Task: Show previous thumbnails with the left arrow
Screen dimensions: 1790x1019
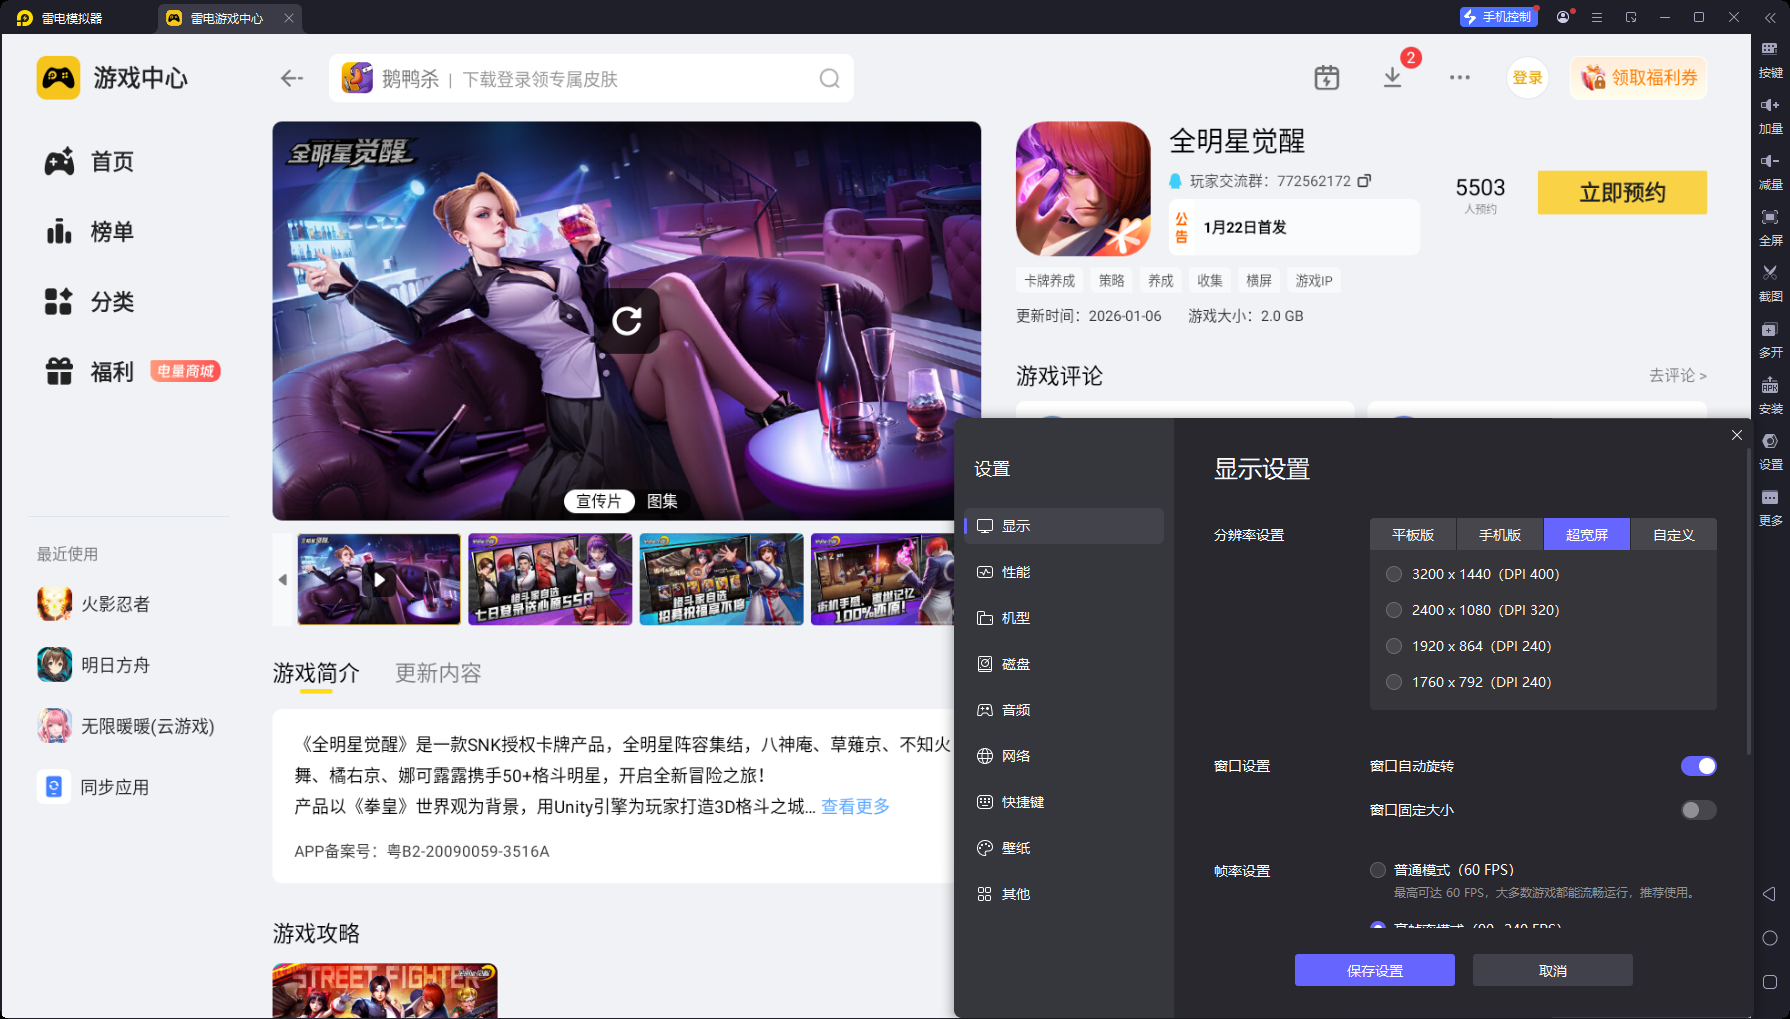Action: pos(283,579)
